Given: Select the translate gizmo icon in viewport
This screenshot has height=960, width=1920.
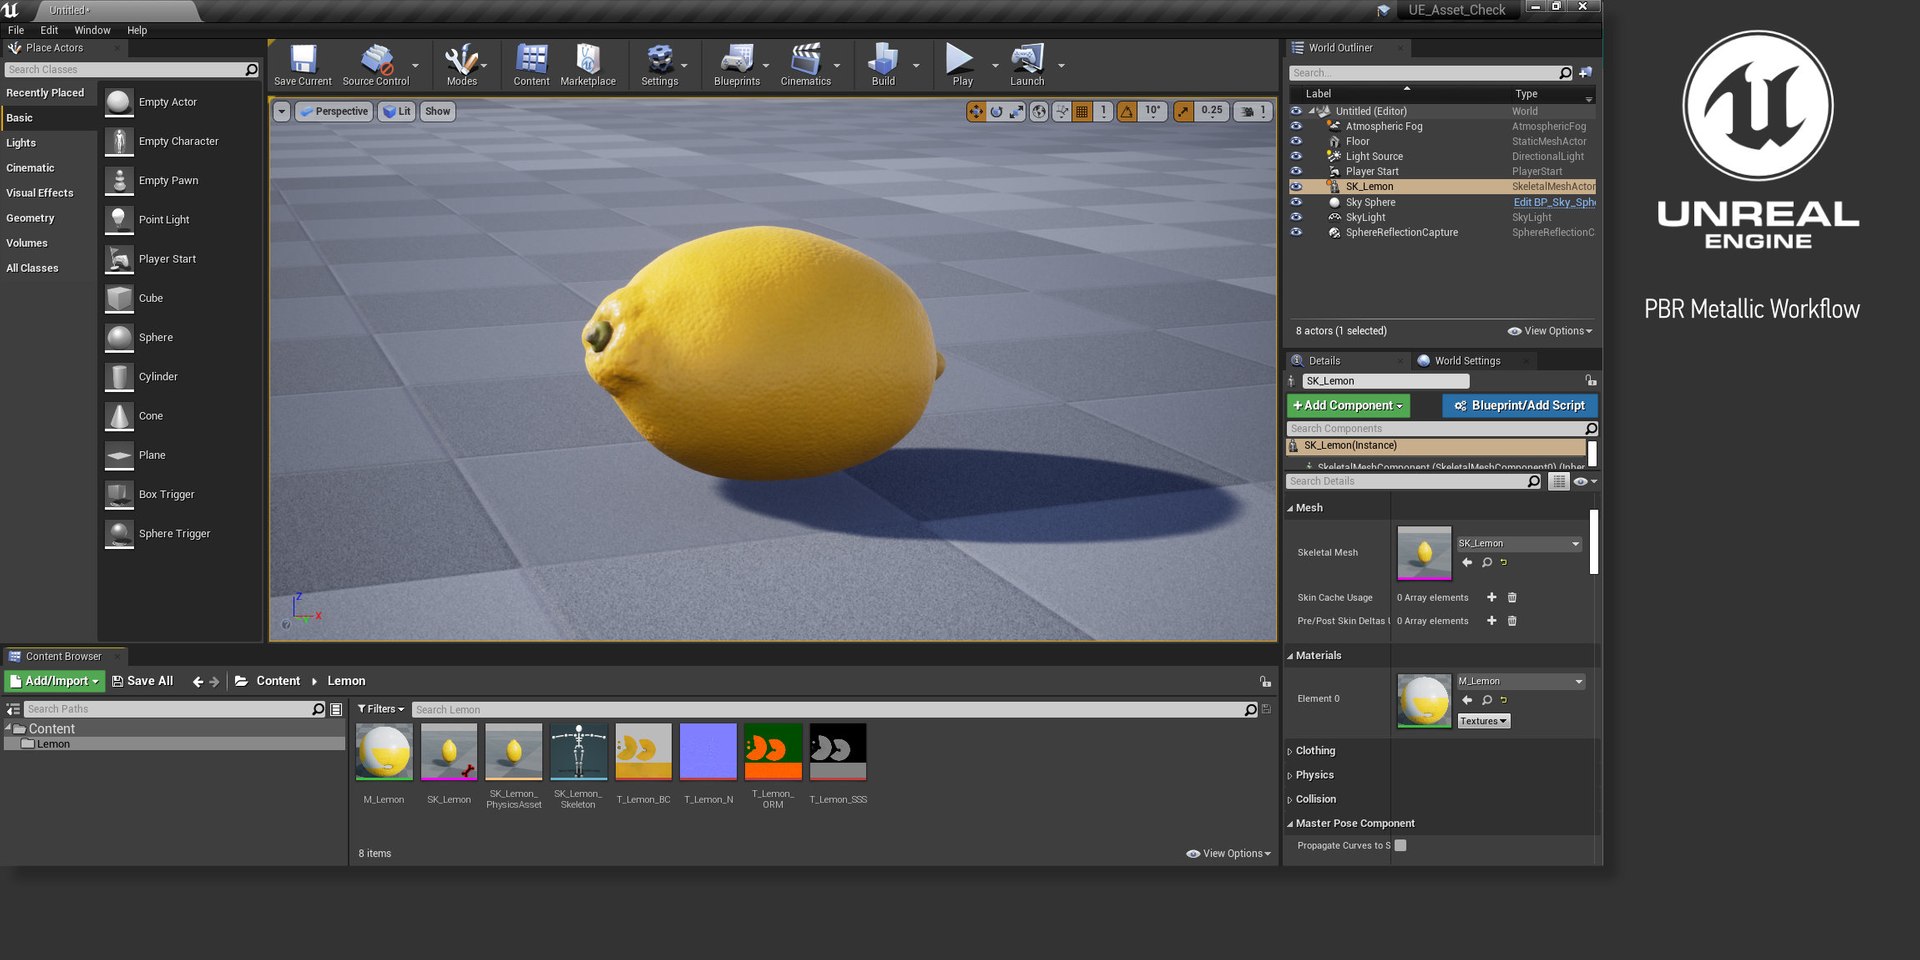Looking at the screenshot, I should (x=976, y=111).
